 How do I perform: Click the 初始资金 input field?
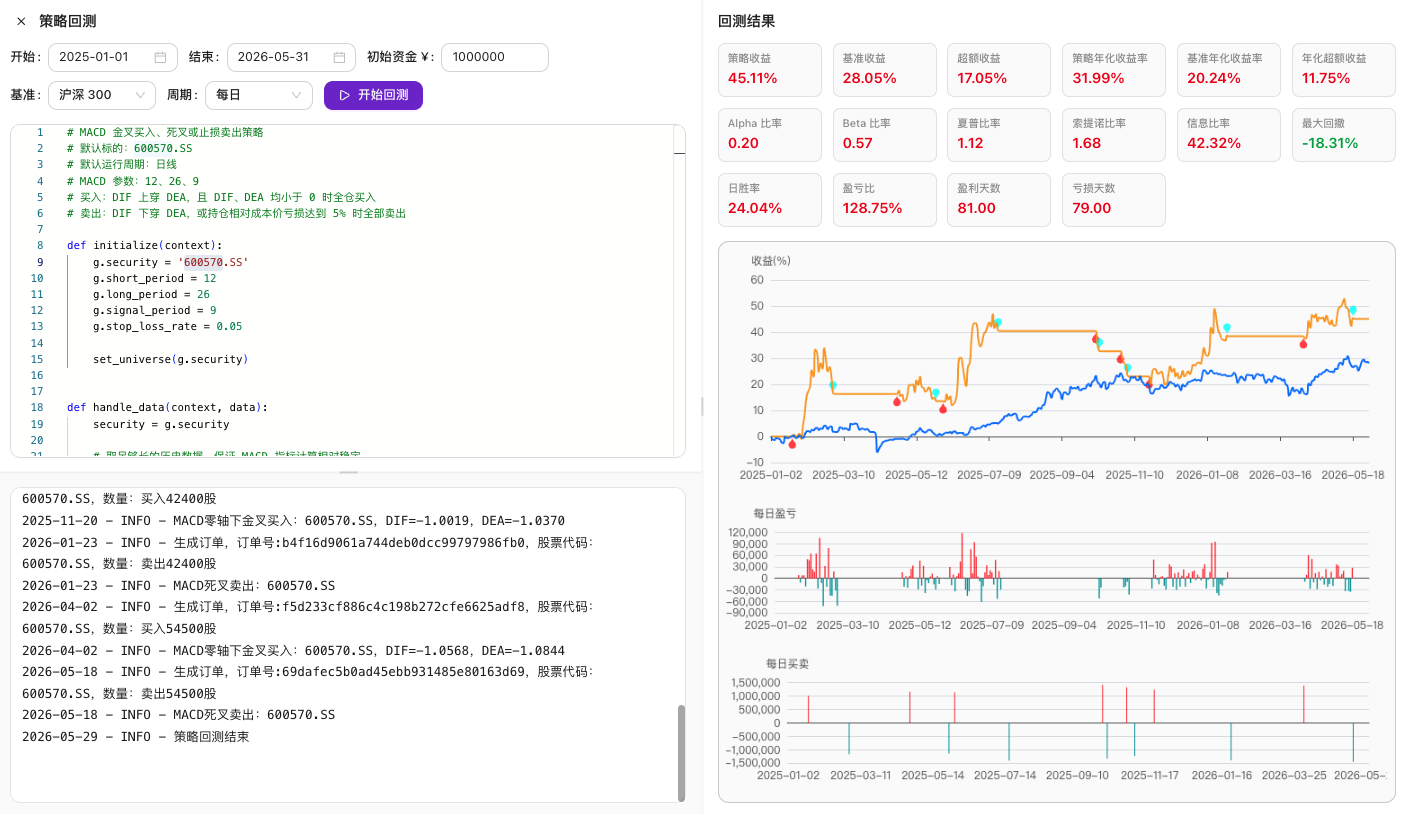coord(495,57)
